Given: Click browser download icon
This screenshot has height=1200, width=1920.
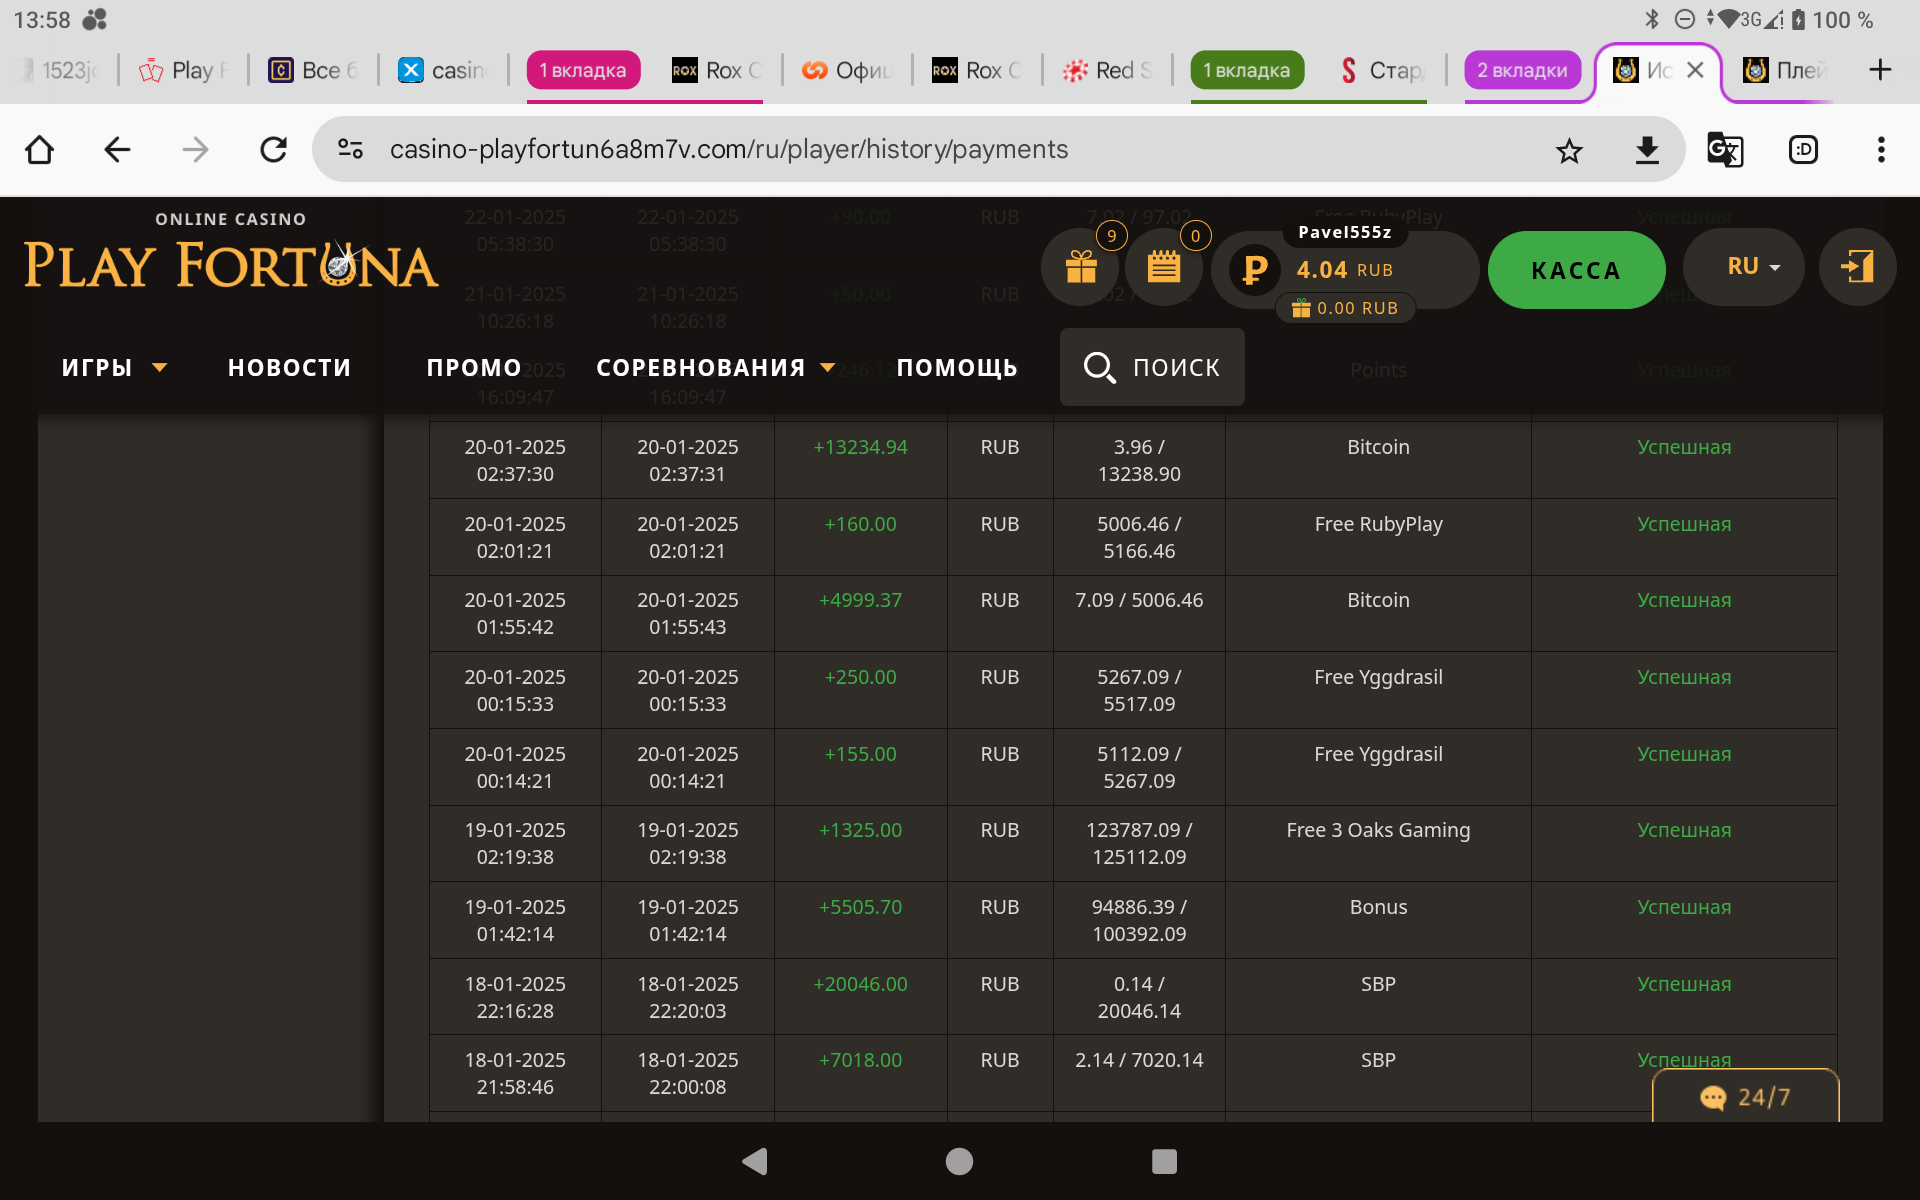Looking at the screenshot, I should tap(1647, 150).
